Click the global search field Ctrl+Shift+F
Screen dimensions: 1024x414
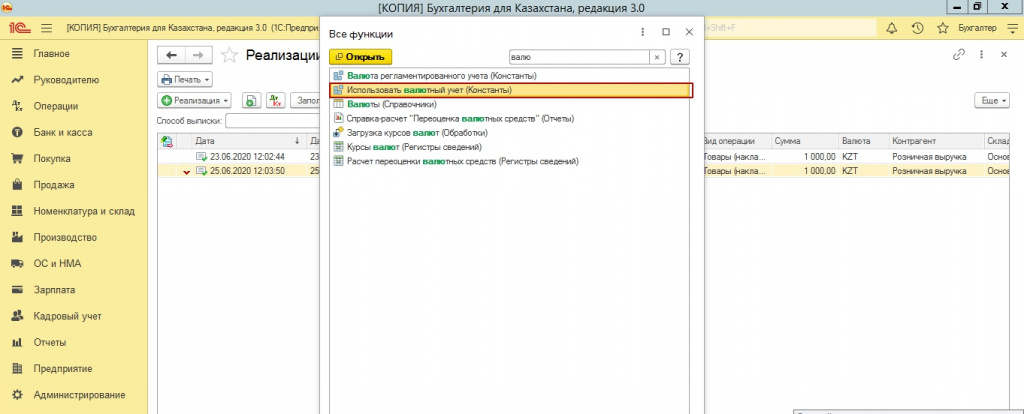790,28
